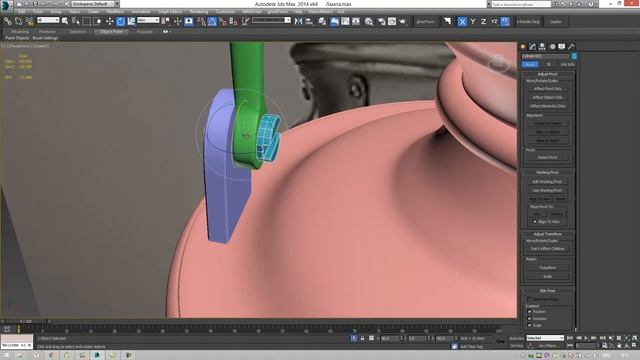Collapse the Adjust Pivot rollout

point(547,74)
